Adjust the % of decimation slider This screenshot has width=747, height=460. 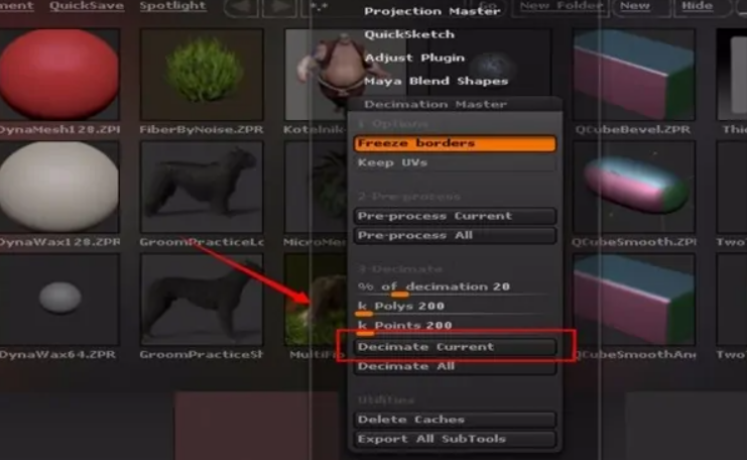455,288
